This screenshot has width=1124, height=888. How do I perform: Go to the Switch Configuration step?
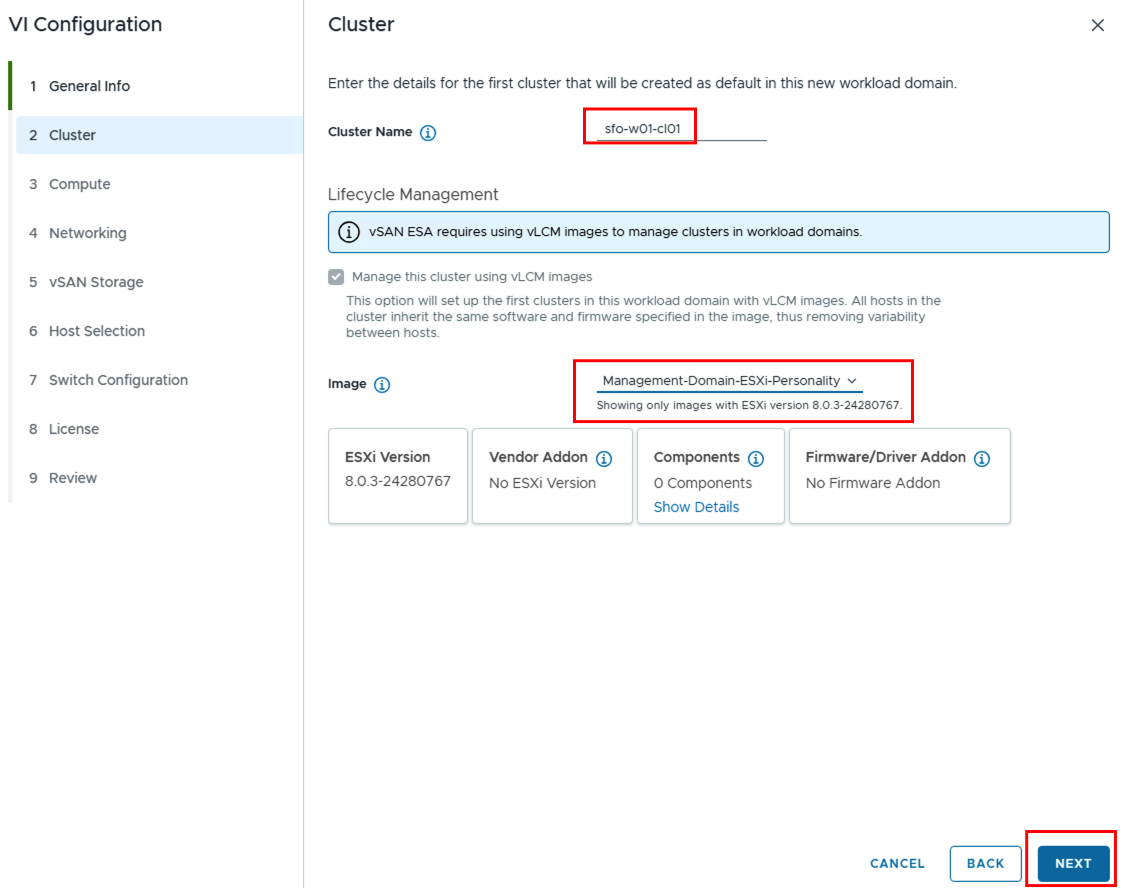[117, 379]
